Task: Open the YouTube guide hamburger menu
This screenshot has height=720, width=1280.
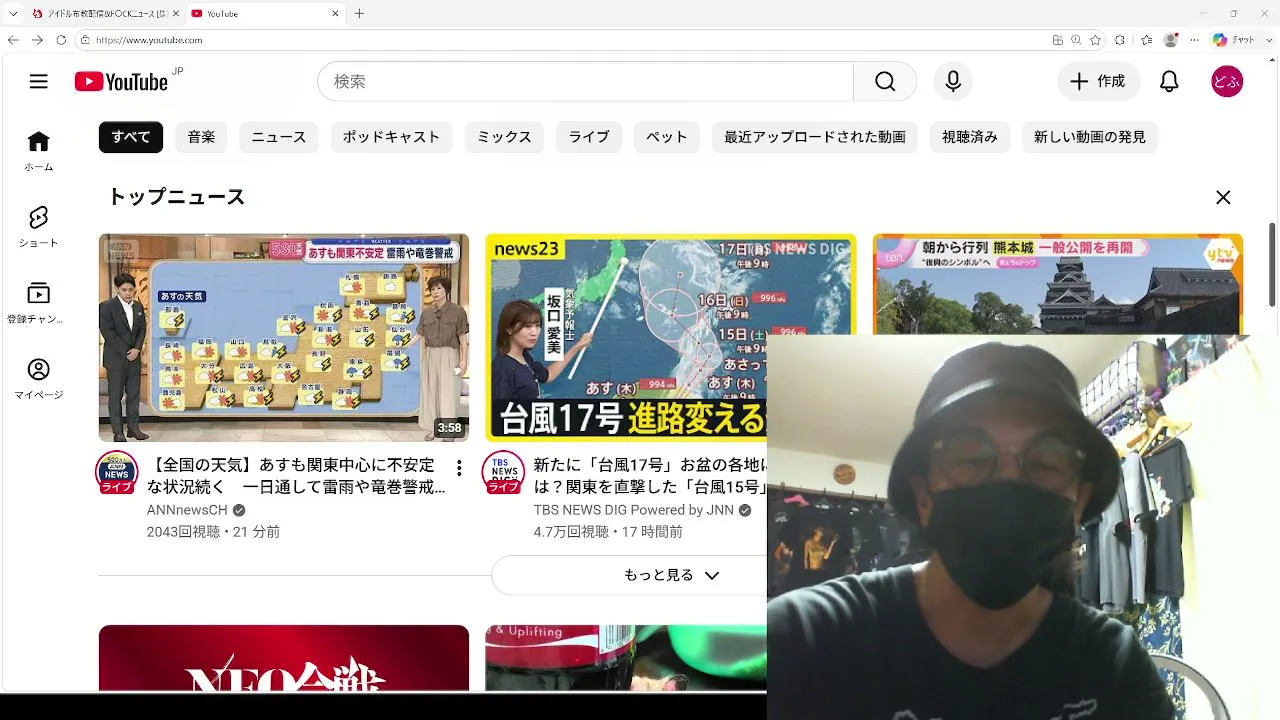Action: 39,82
